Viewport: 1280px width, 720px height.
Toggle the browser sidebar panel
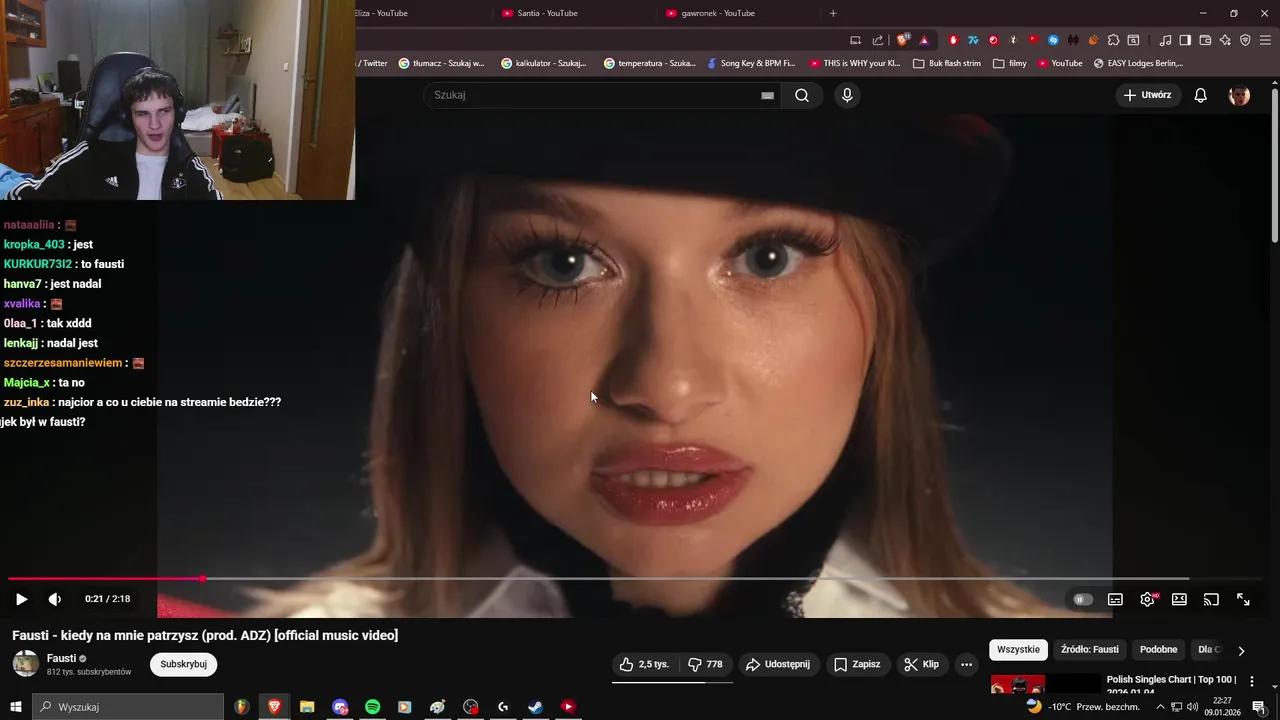pyautogui.click(x=1185, y=40)
